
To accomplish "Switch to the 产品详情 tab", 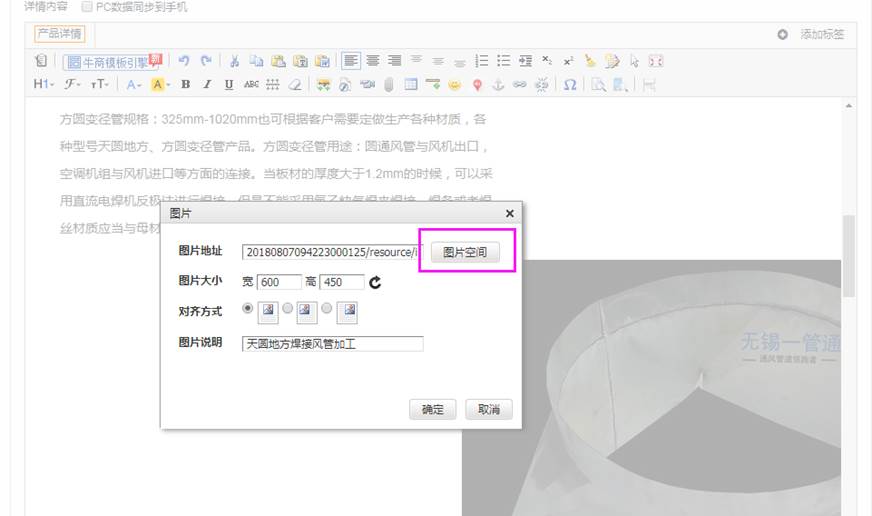I will [x=60, y=34].
